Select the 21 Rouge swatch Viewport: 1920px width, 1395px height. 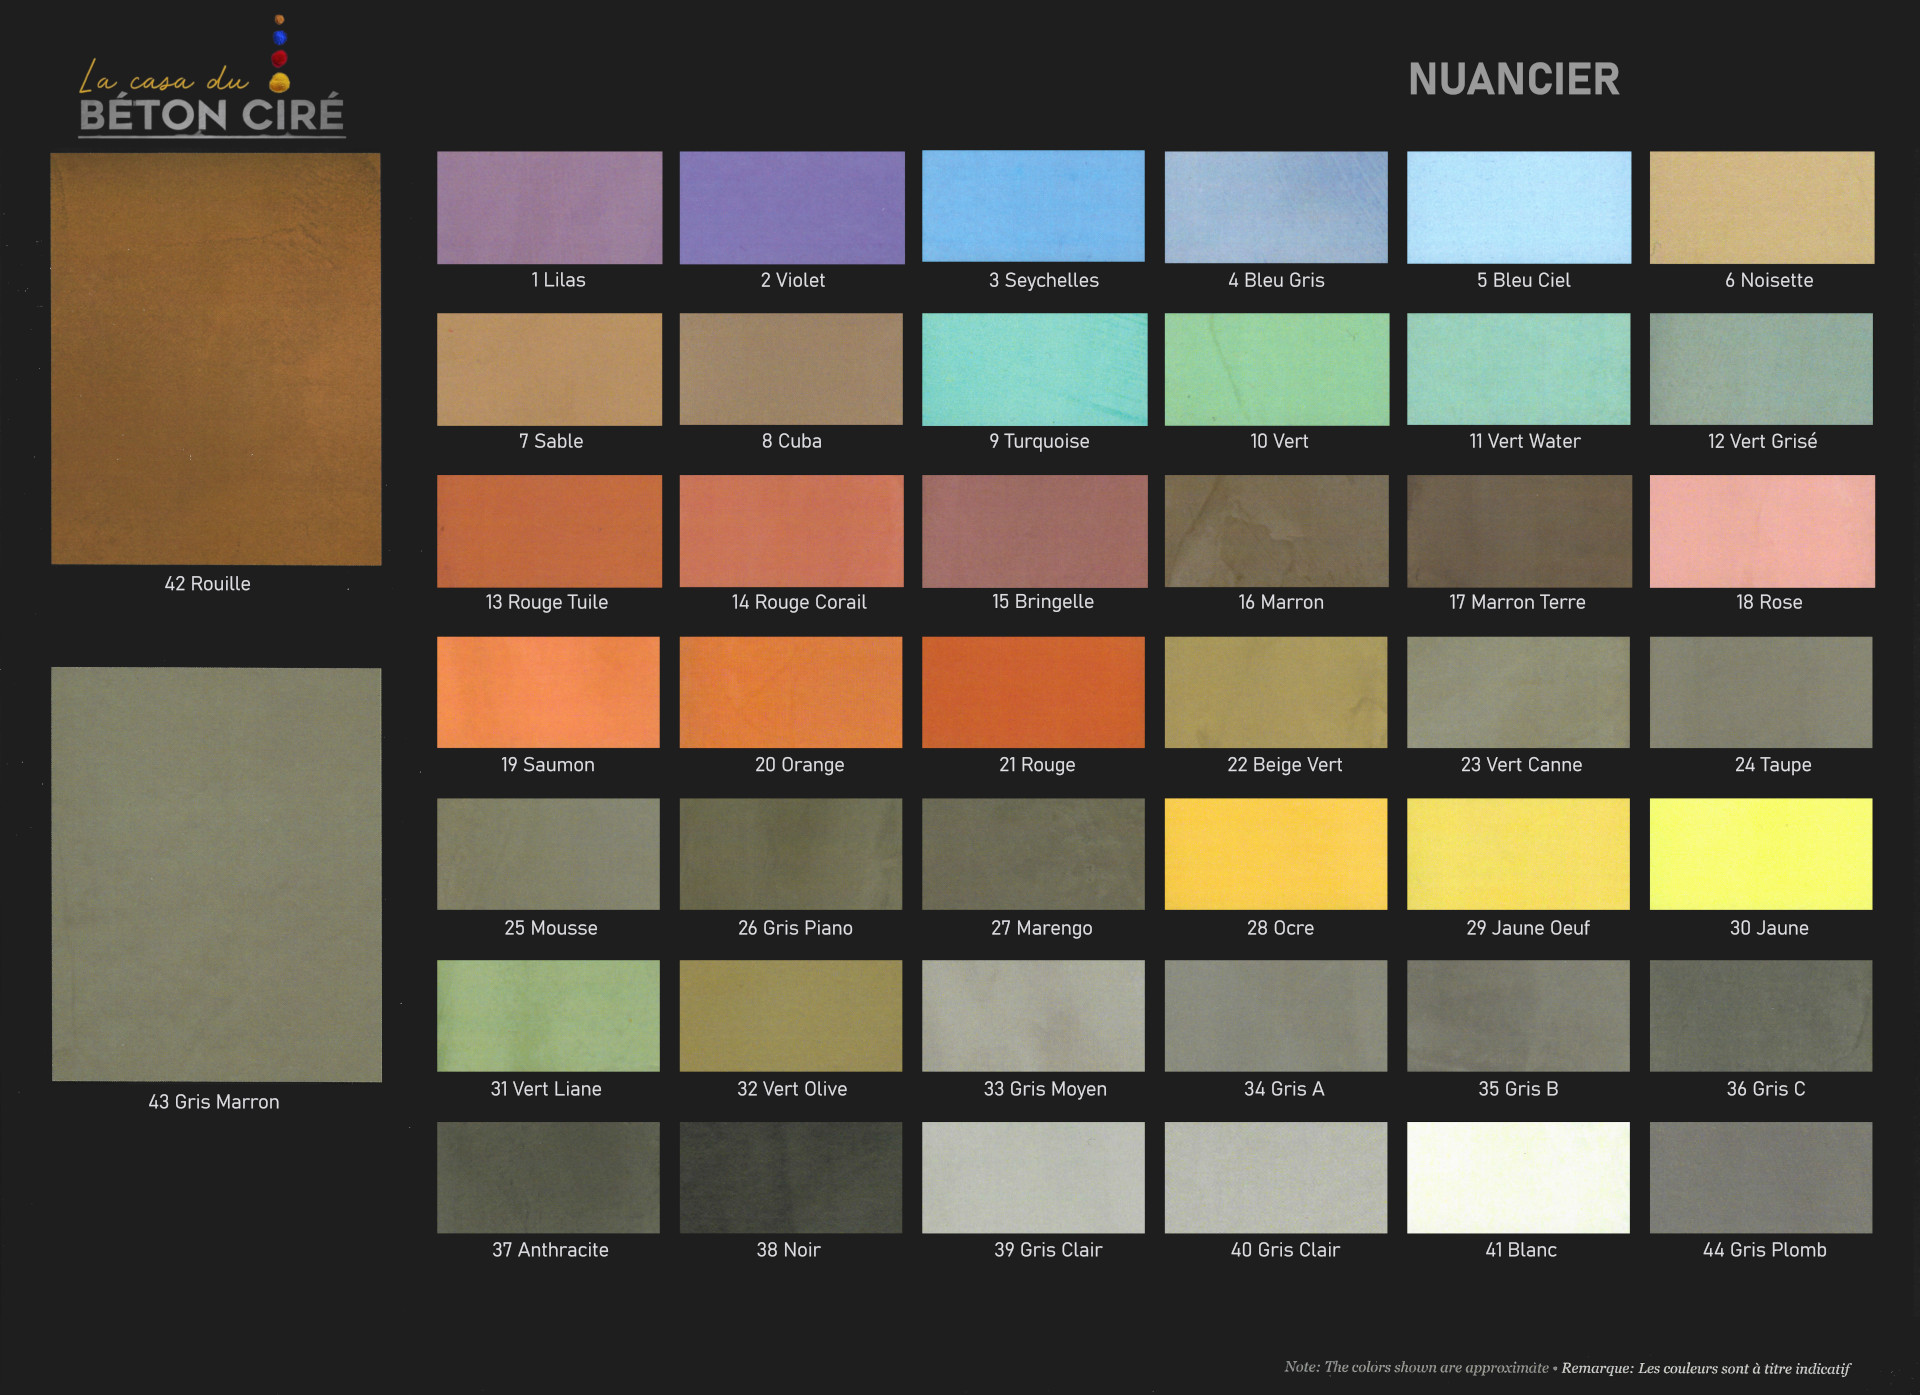(x=1033, y=692)
